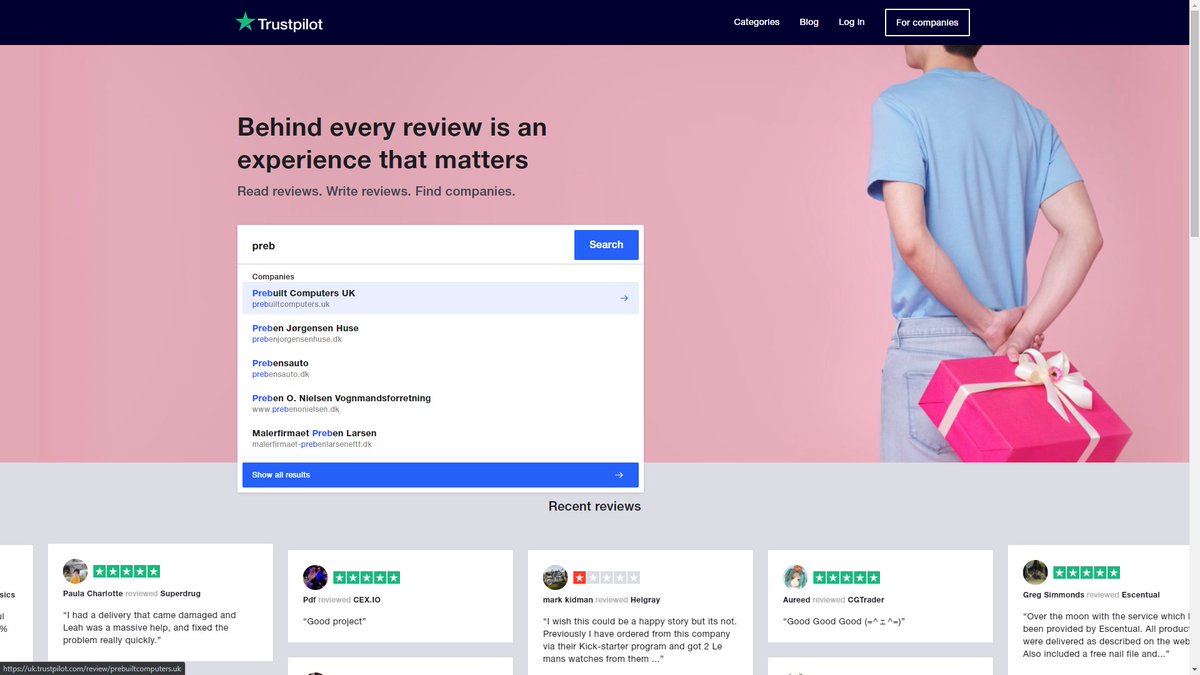The height and width of the screenshot is (675, 1200).
Task: Click Paula Charlotte reviewer name
Action: point(93,594)
